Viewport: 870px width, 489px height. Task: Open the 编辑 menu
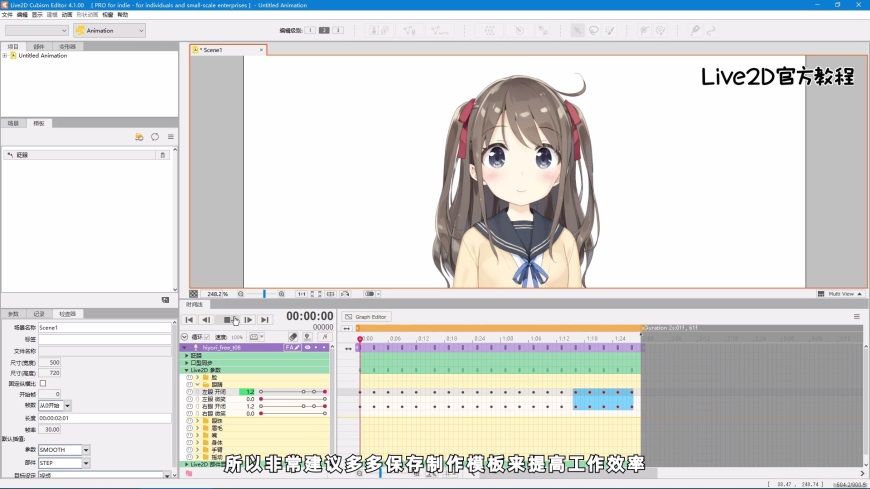pyautogui.click(x=22, y=15)
